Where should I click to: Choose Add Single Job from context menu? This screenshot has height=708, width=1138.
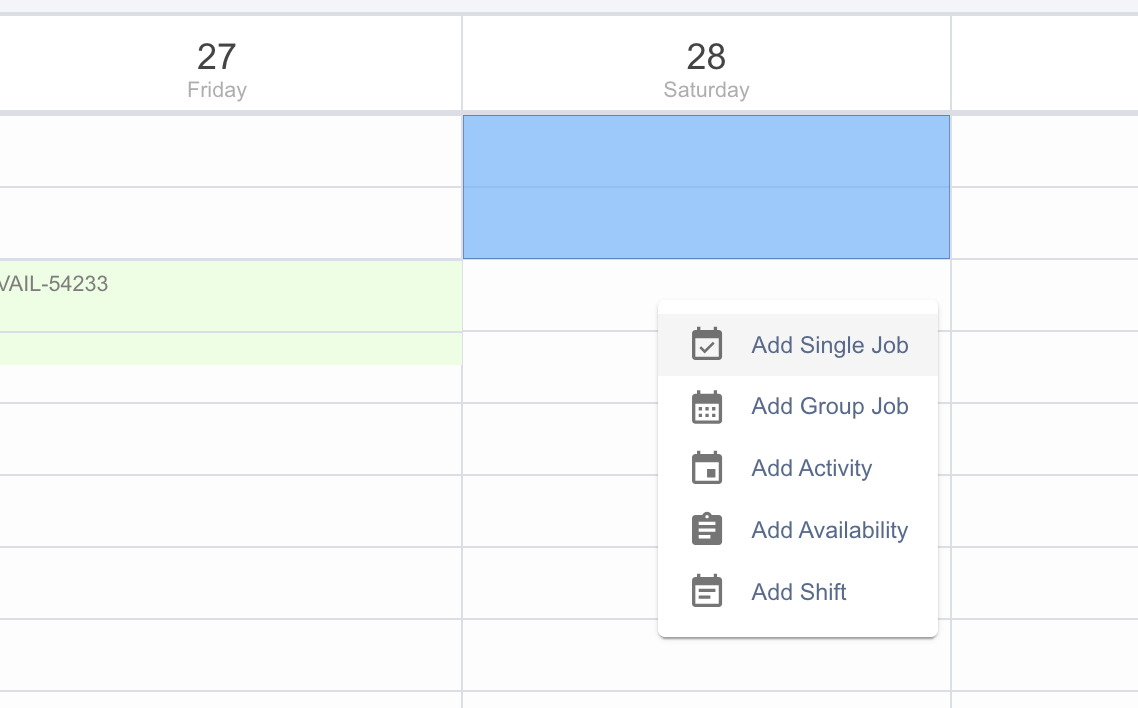(798, 345)
